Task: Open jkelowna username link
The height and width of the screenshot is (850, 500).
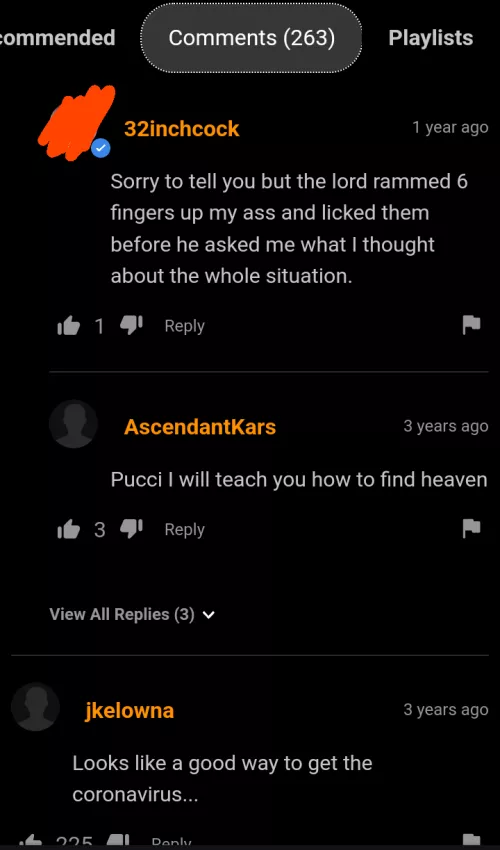Action: coord(130,710)
